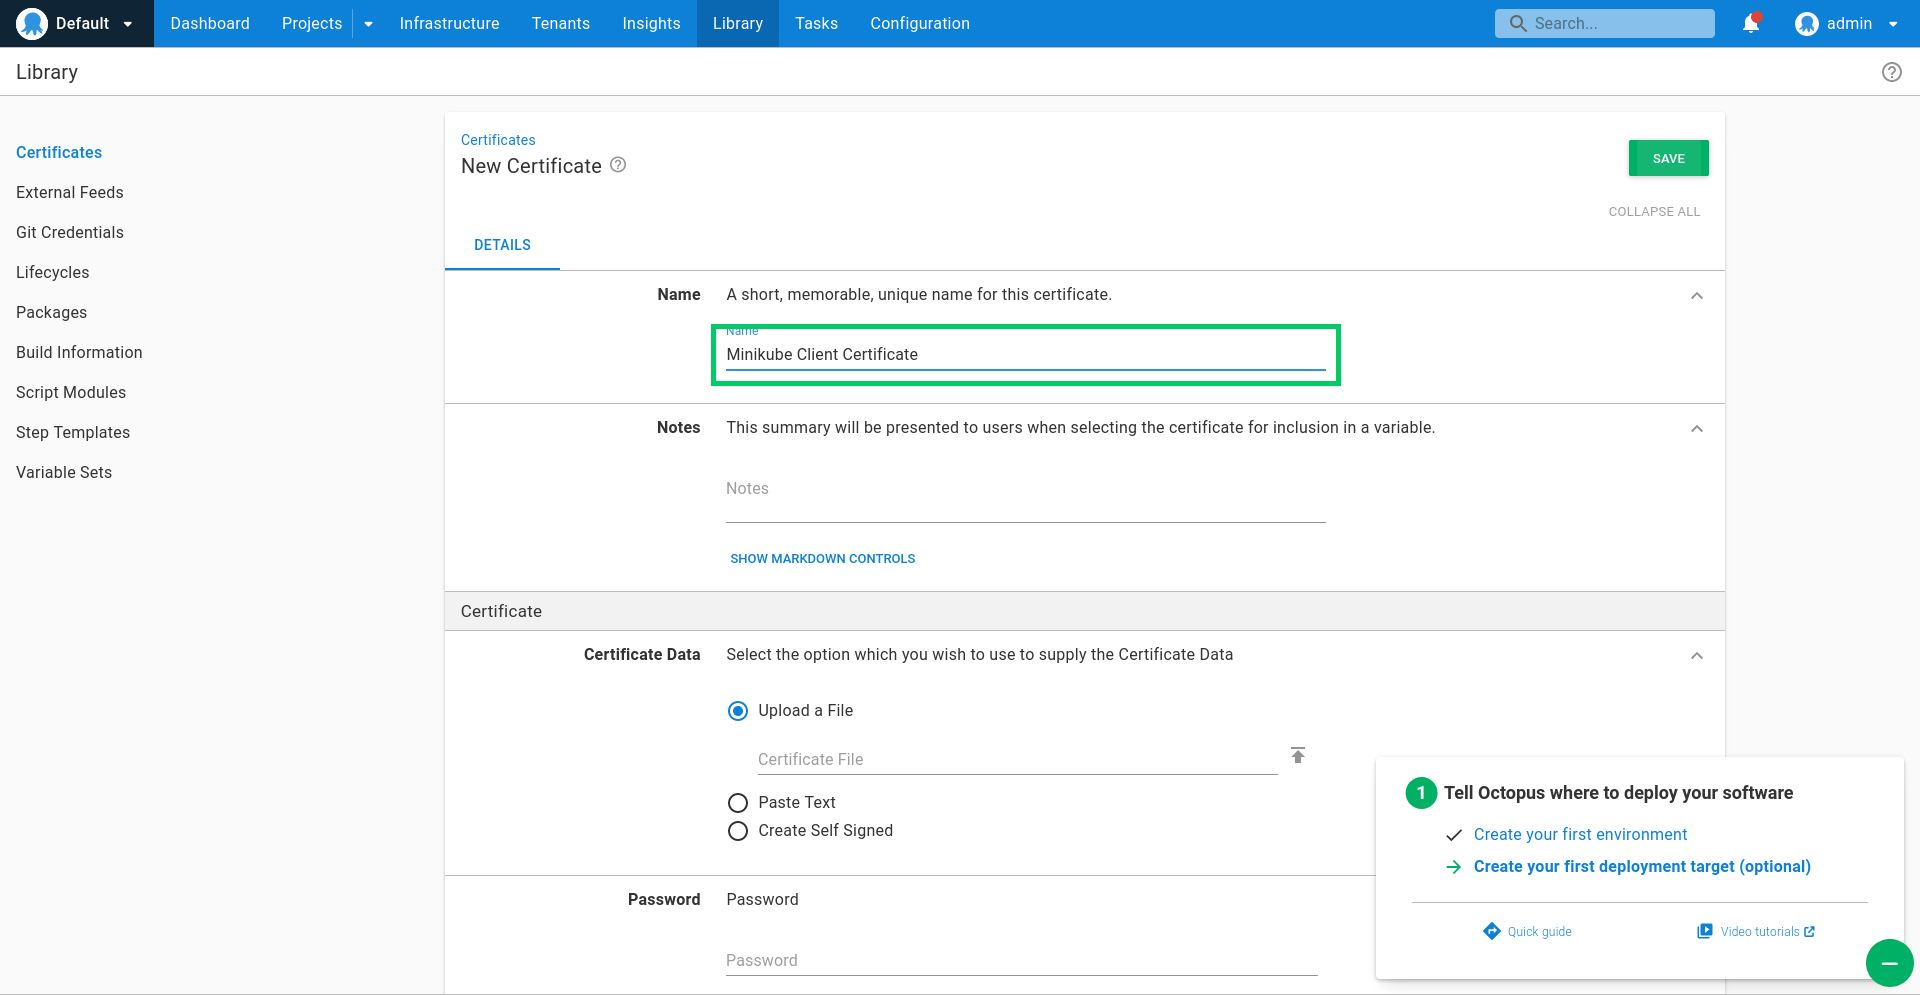The height and width of the screenshot is (995, 1920).
Task: Expand the Projects dropdown arrow
Action: click(368, 24)
